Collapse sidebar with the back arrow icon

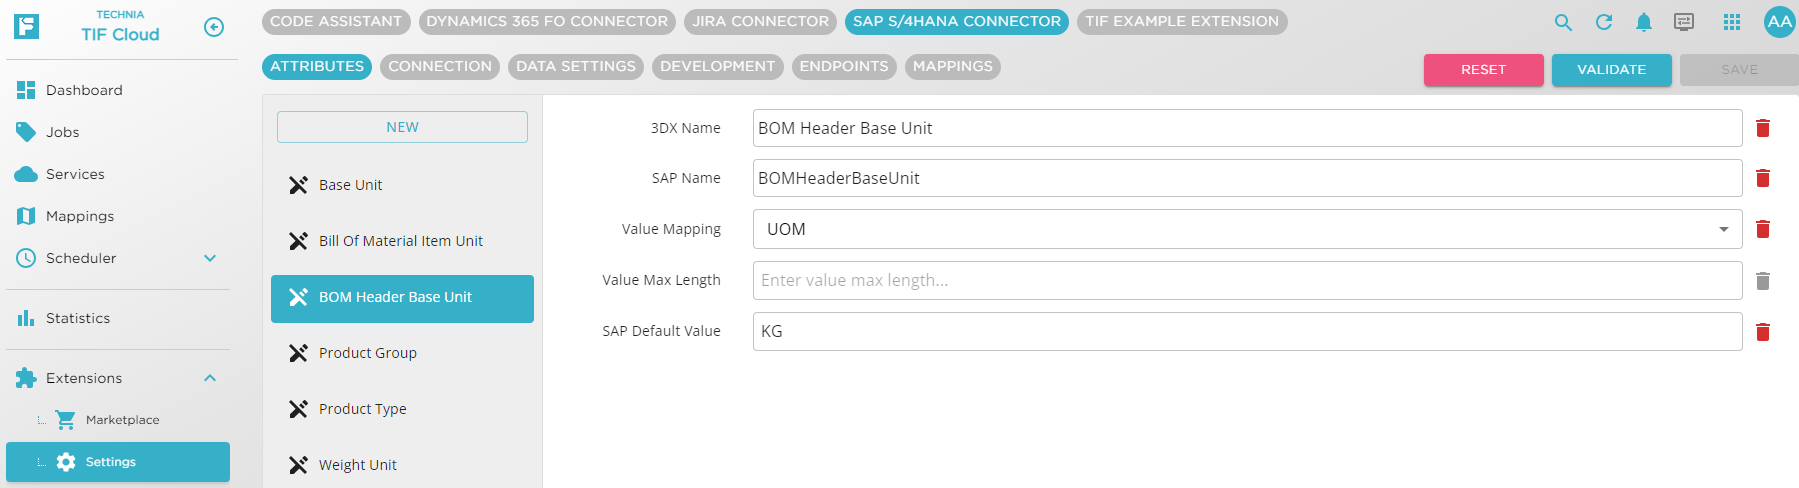(214, 27)
